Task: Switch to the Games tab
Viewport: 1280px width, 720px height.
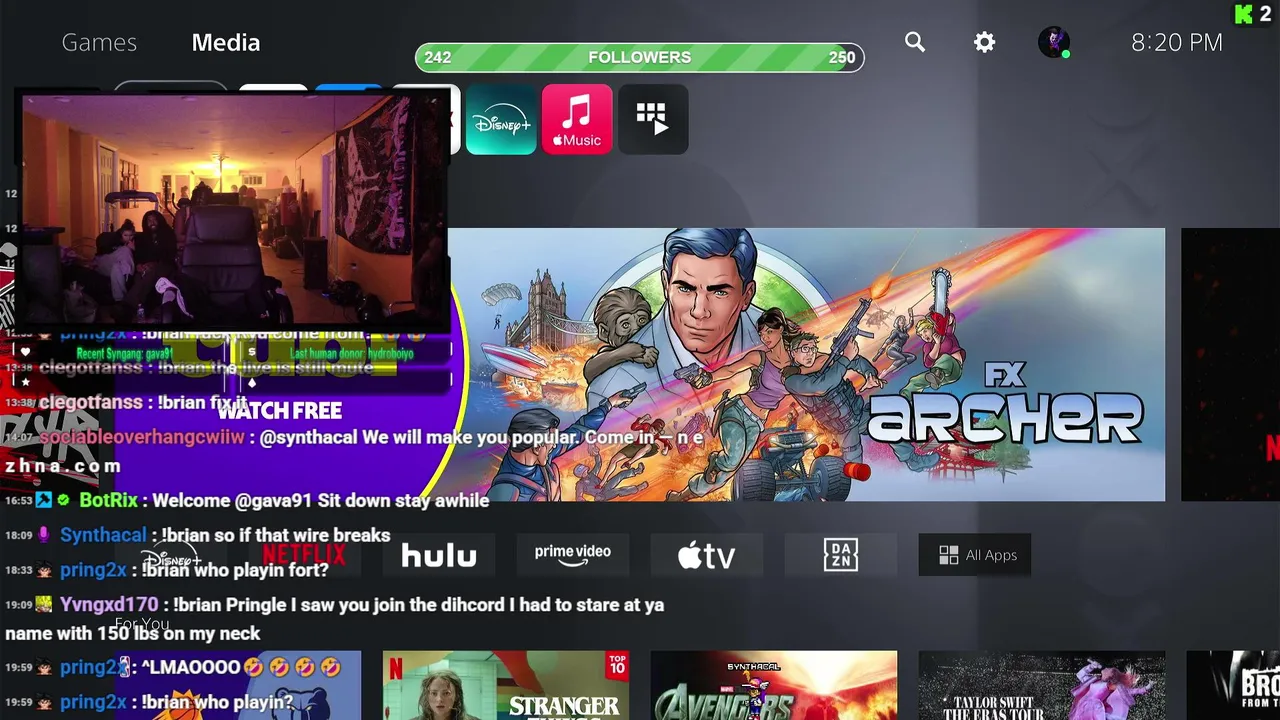Action: [99, 42]
